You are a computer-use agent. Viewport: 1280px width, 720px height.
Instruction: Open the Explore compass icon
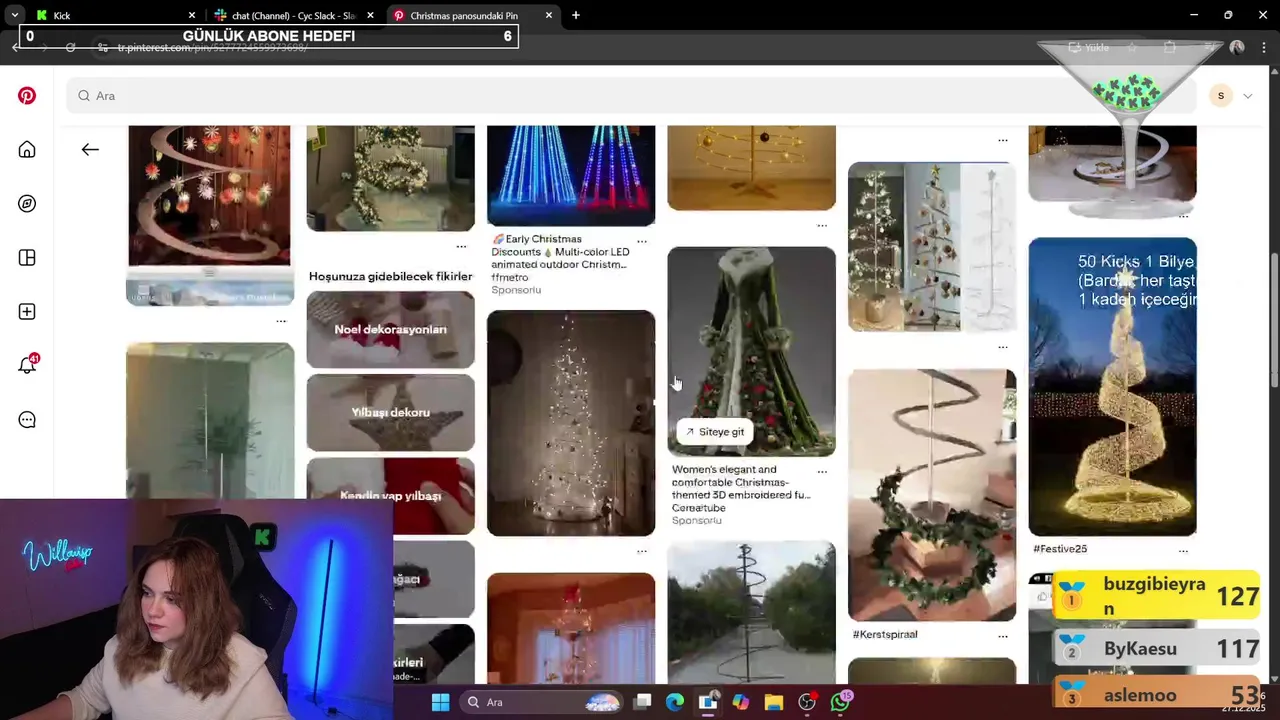coord(27,204)
